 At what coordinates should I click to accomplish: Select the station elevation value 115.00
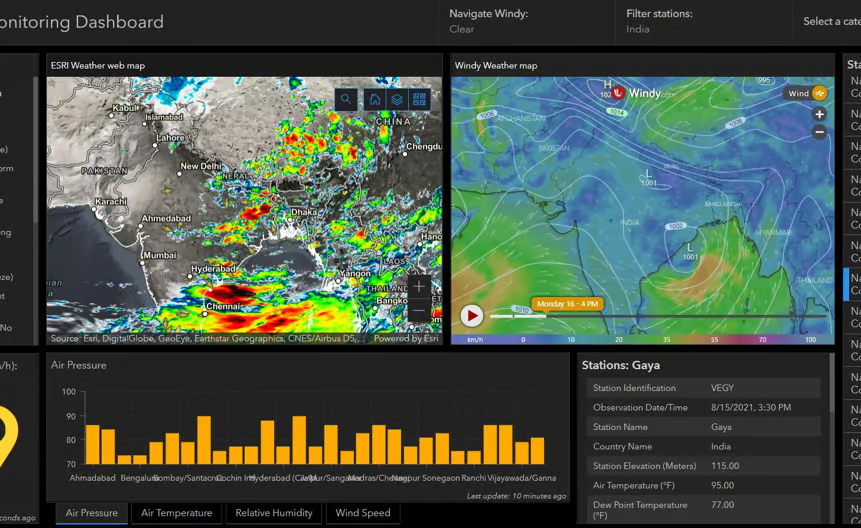pyautogui.click(x=725, y=466)
